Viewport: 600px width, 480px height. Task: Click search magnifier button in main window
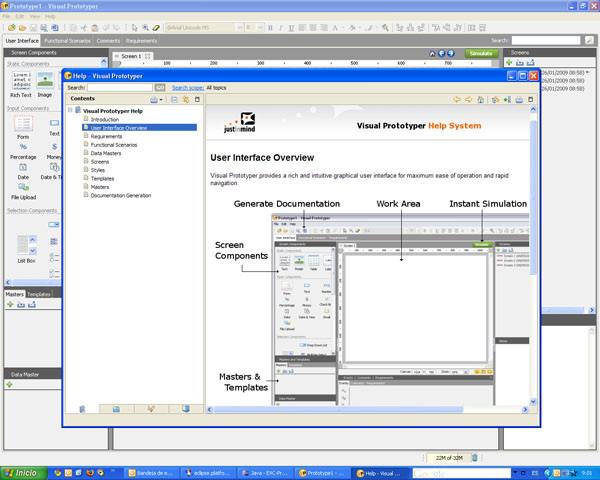(x=589, y=40)
